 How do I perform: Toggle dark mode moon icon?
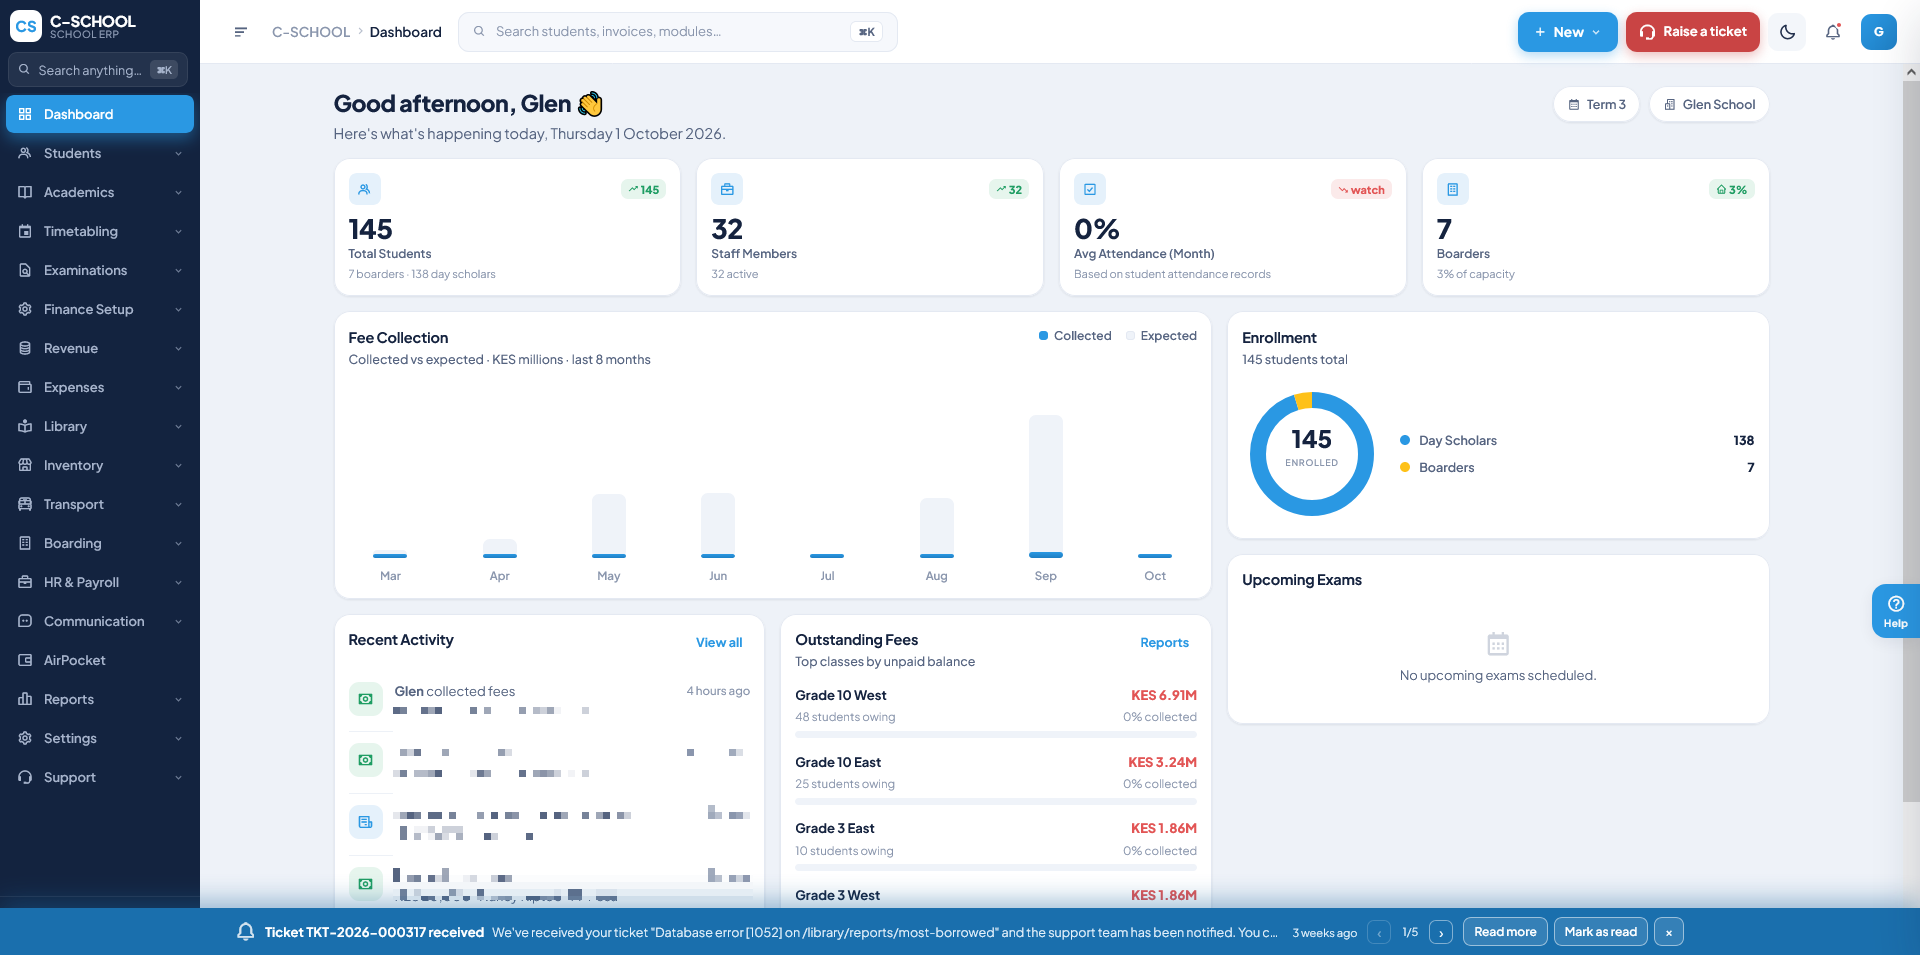click(x=1787, y=32)
